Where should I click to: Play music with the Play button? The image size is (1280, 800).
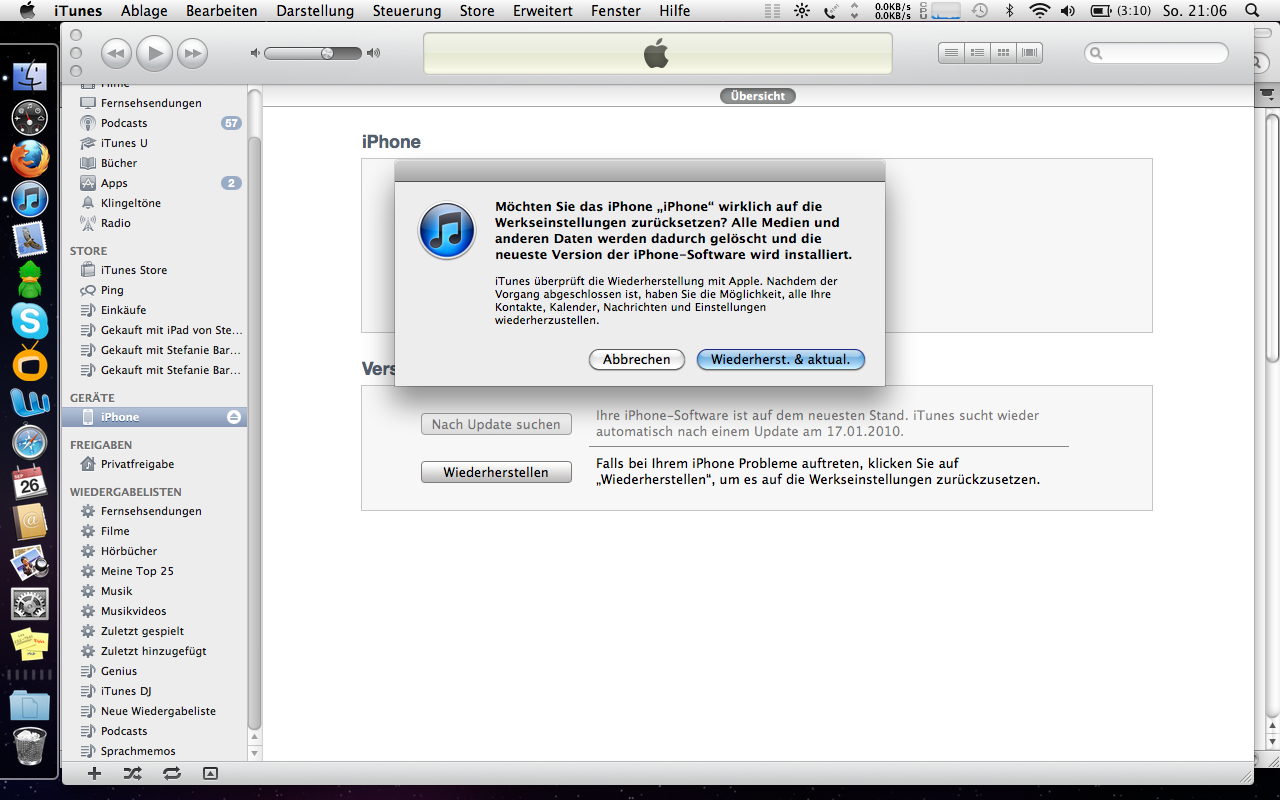tap(154, 53)
